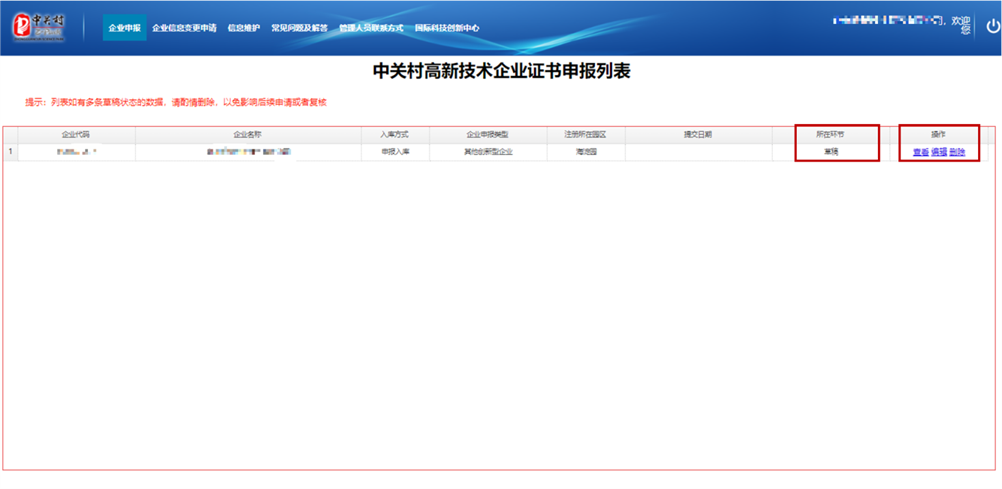Go to 信息维护 menu
The height and width of the screenshot is (489, 1002).
[x=244, y=28]
